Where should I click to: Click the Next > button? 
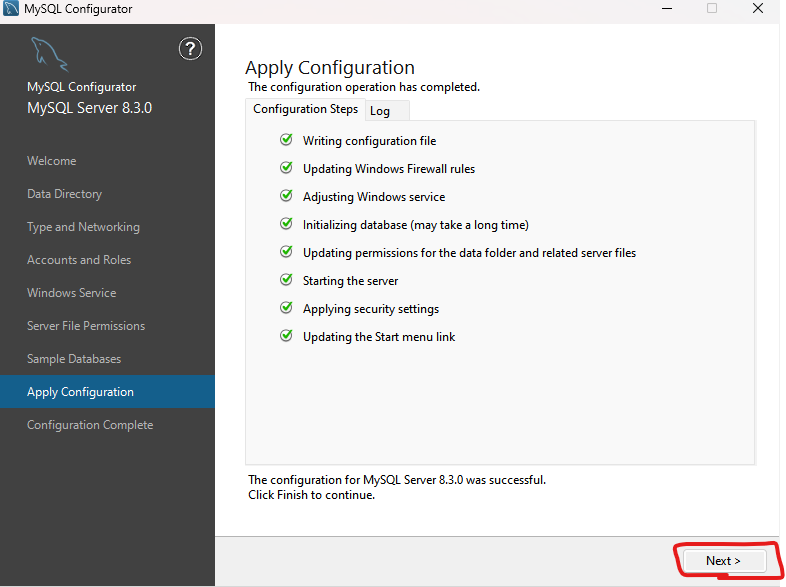[724, 560]
